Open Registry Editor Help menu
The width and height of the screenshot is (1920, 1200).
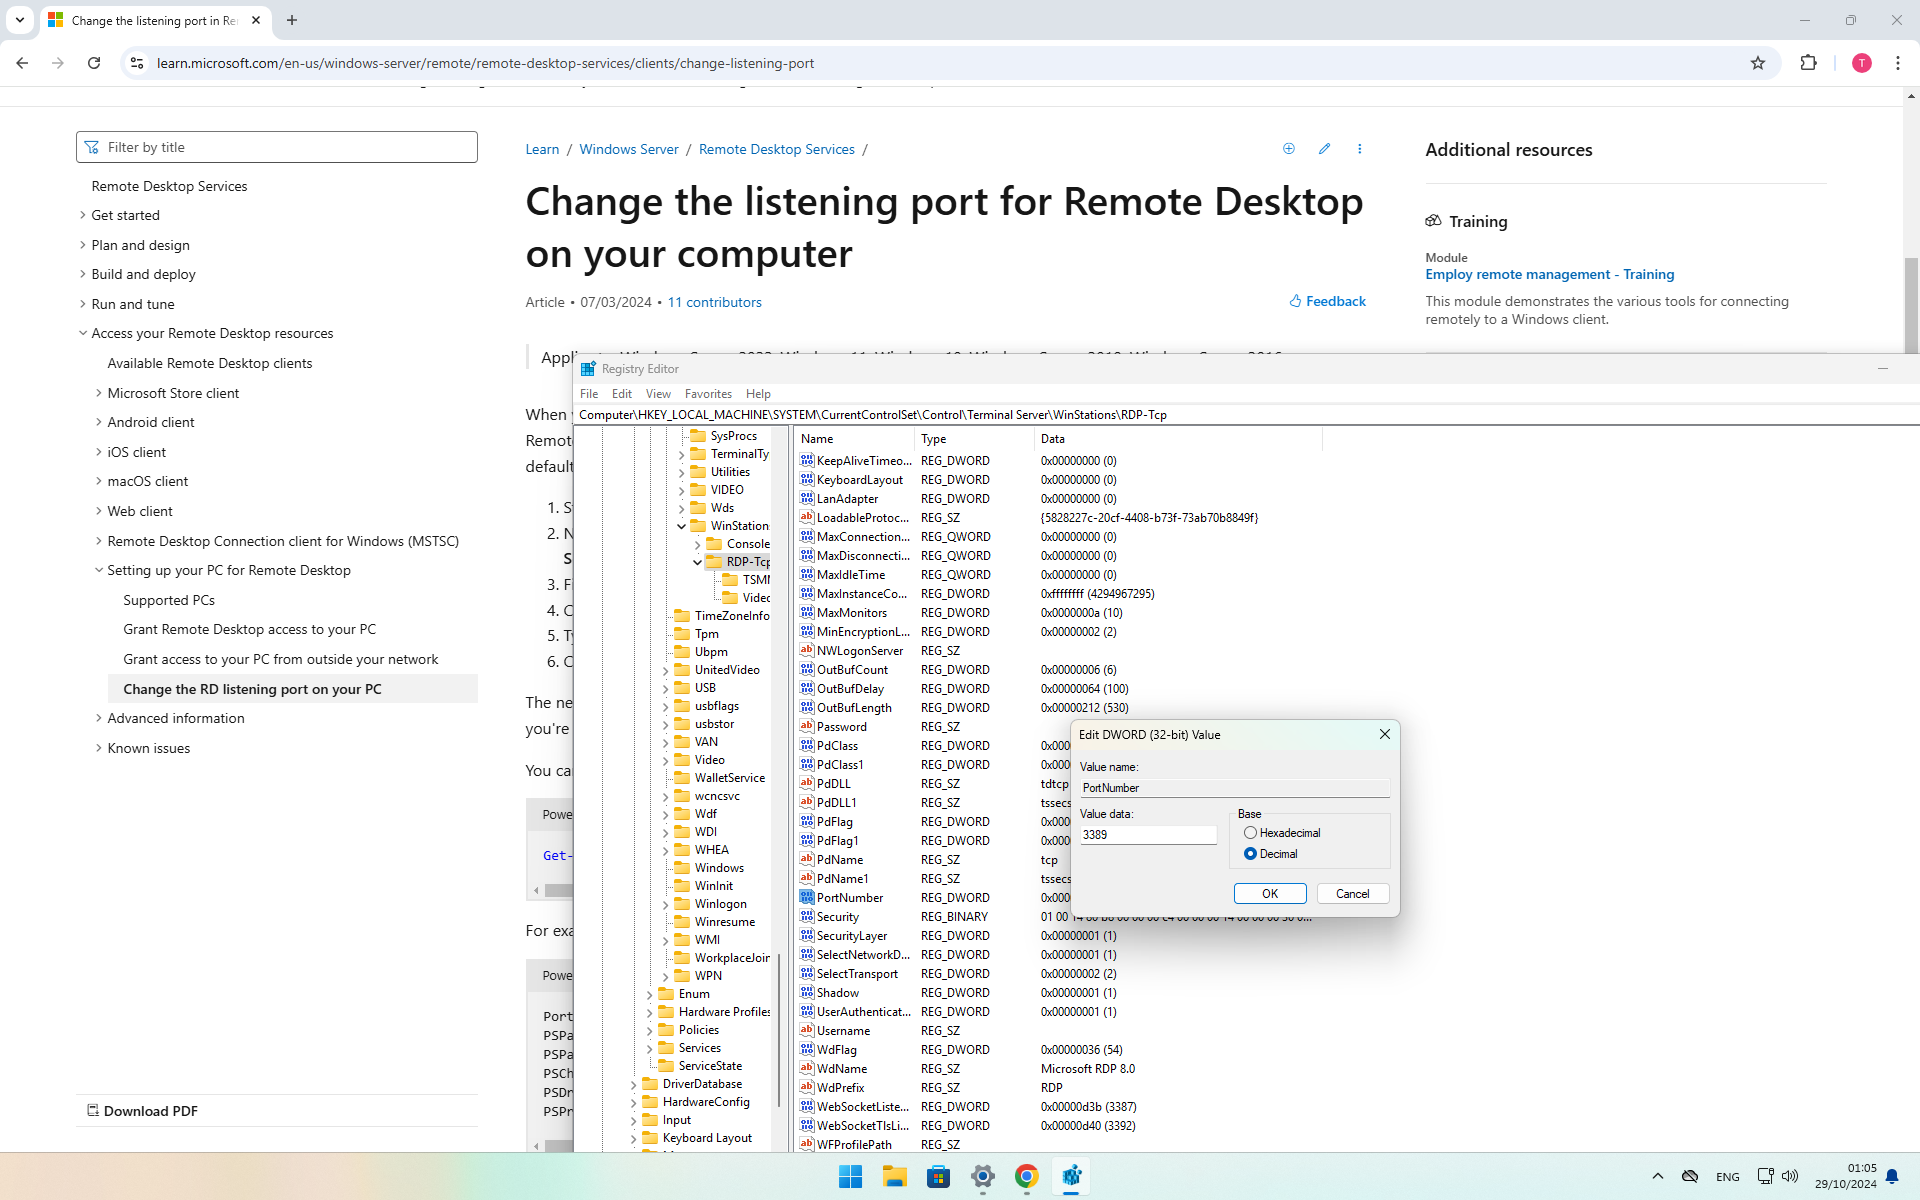(x=758, y=394)
